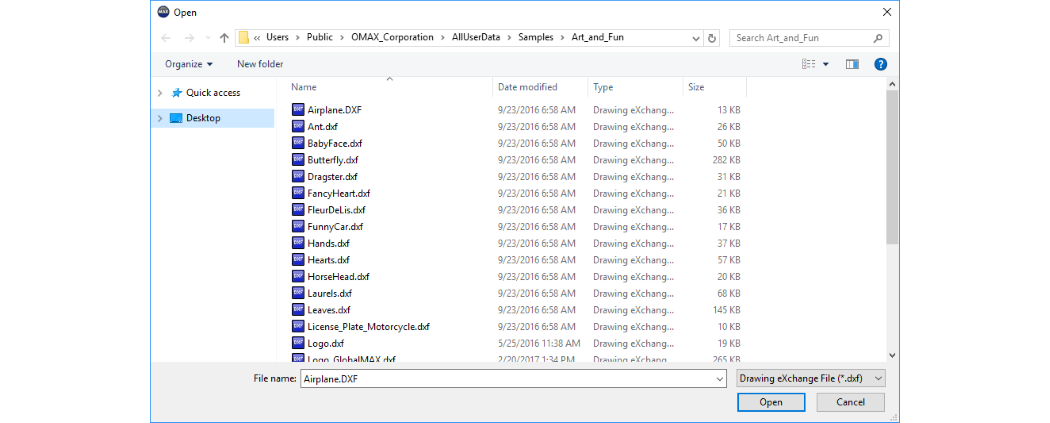Screen dimensions: 1050x423
Task: Expand the Quick access tree node
Action: point(160,93)
